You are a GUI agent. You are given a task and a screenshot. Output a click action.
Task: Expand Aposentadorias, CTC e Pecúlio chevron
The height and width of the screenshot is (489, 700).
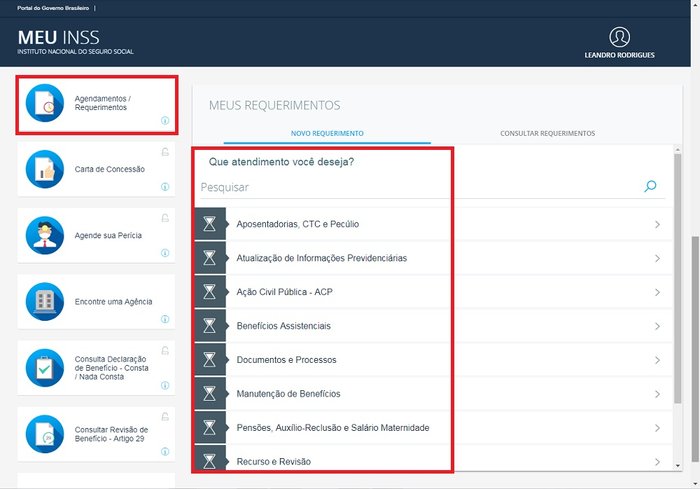coord(658,224)
